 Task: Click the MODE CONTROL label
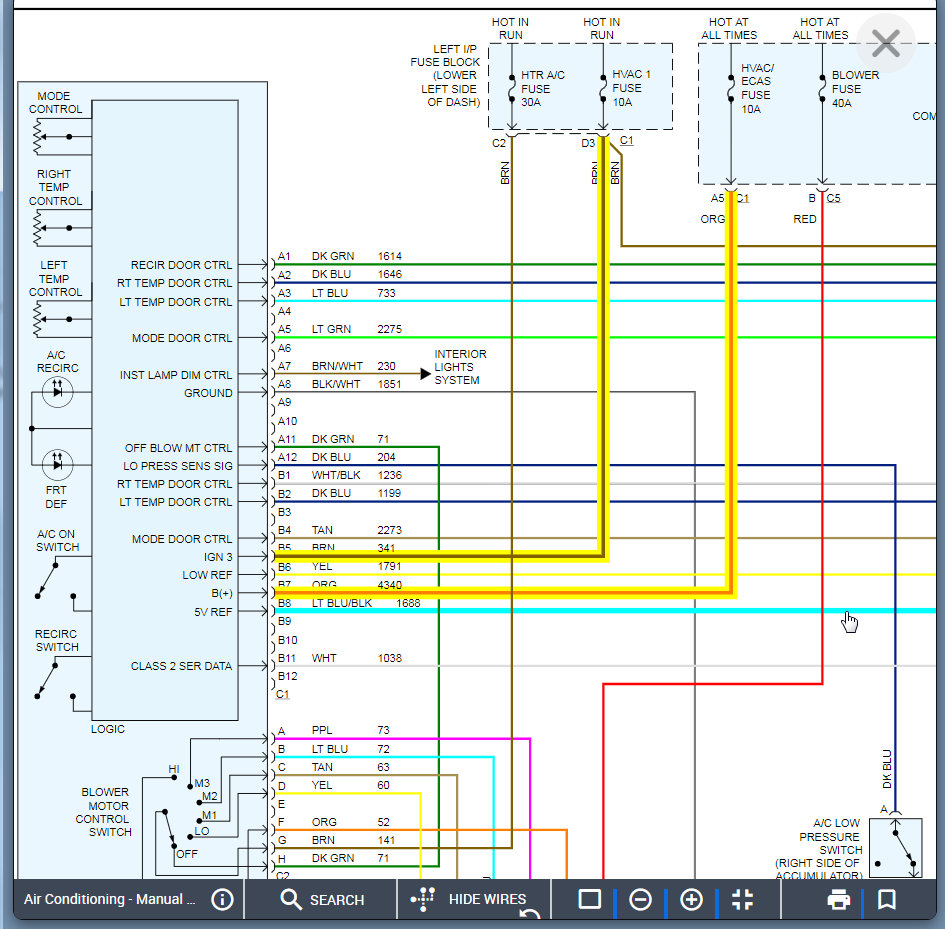click(55, 102)
